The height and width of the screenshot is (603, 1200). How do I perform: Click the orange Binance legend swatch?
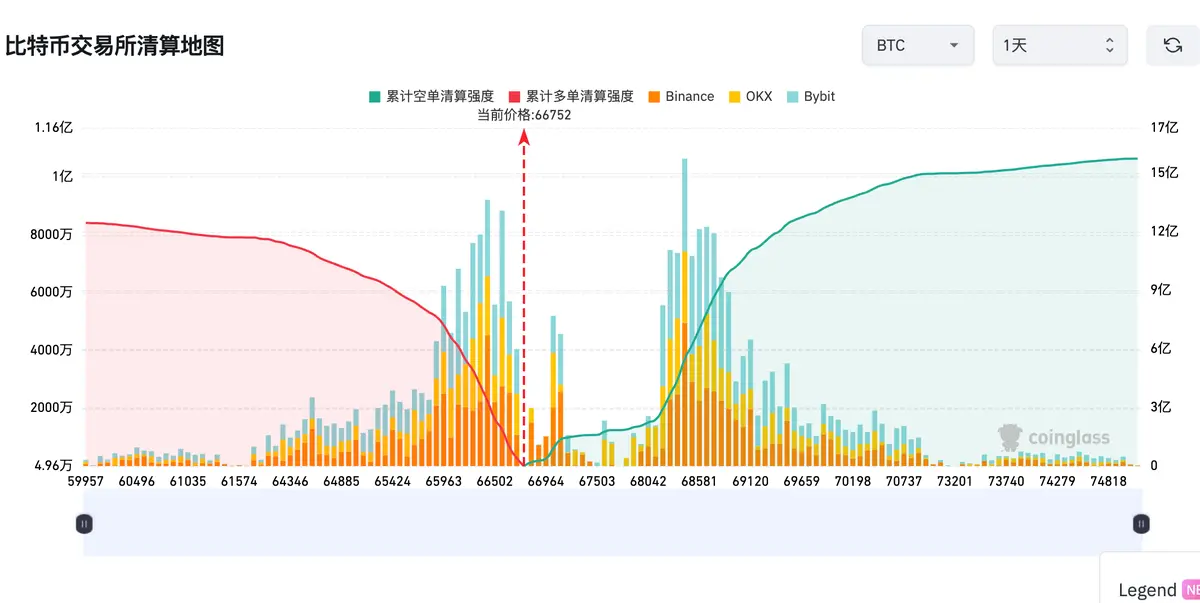click(654, 97)
